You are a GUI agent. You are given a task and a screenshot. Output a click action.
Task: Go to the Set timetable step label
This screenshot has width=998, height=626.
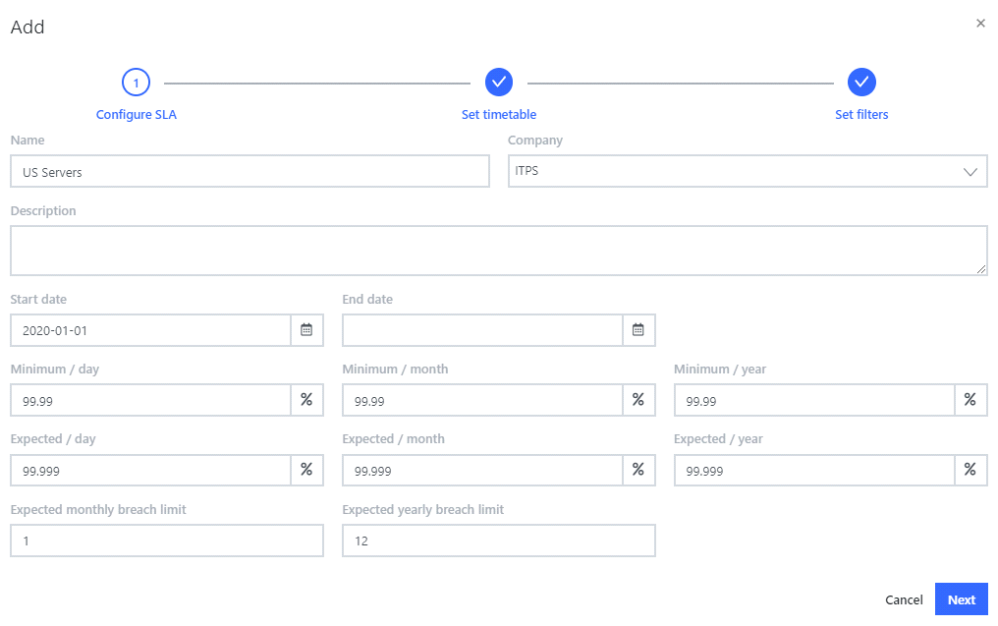tap(499, 115)
